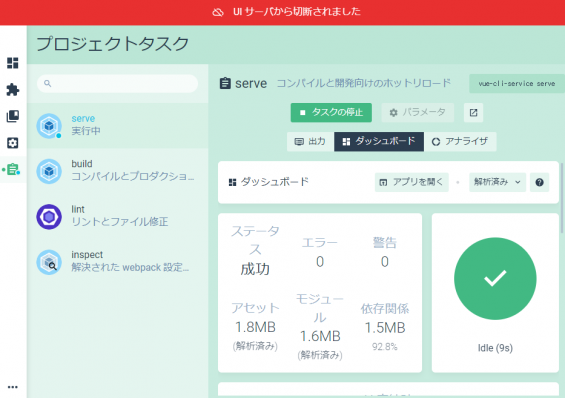Click the プロジェクトタスク page title
The image size is (565, 398).
[x=112, y=44]
